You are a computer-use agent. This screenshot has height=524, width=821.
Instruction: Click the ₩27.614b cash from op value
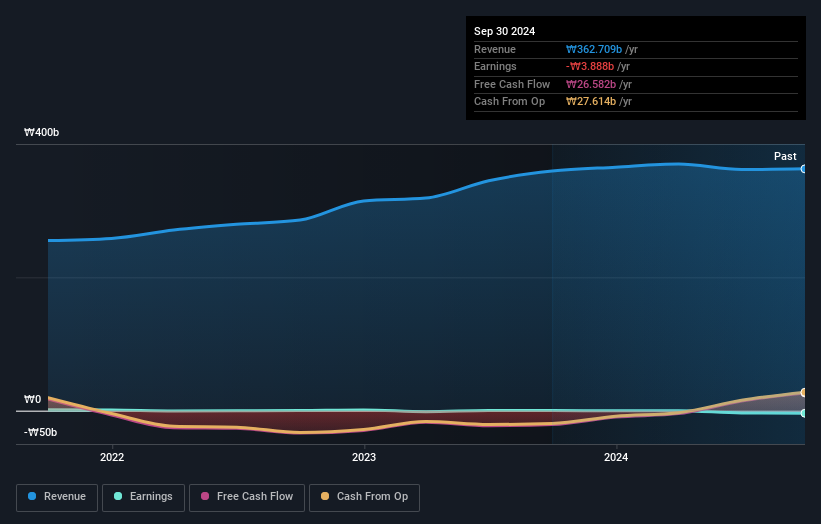point(591,102)
